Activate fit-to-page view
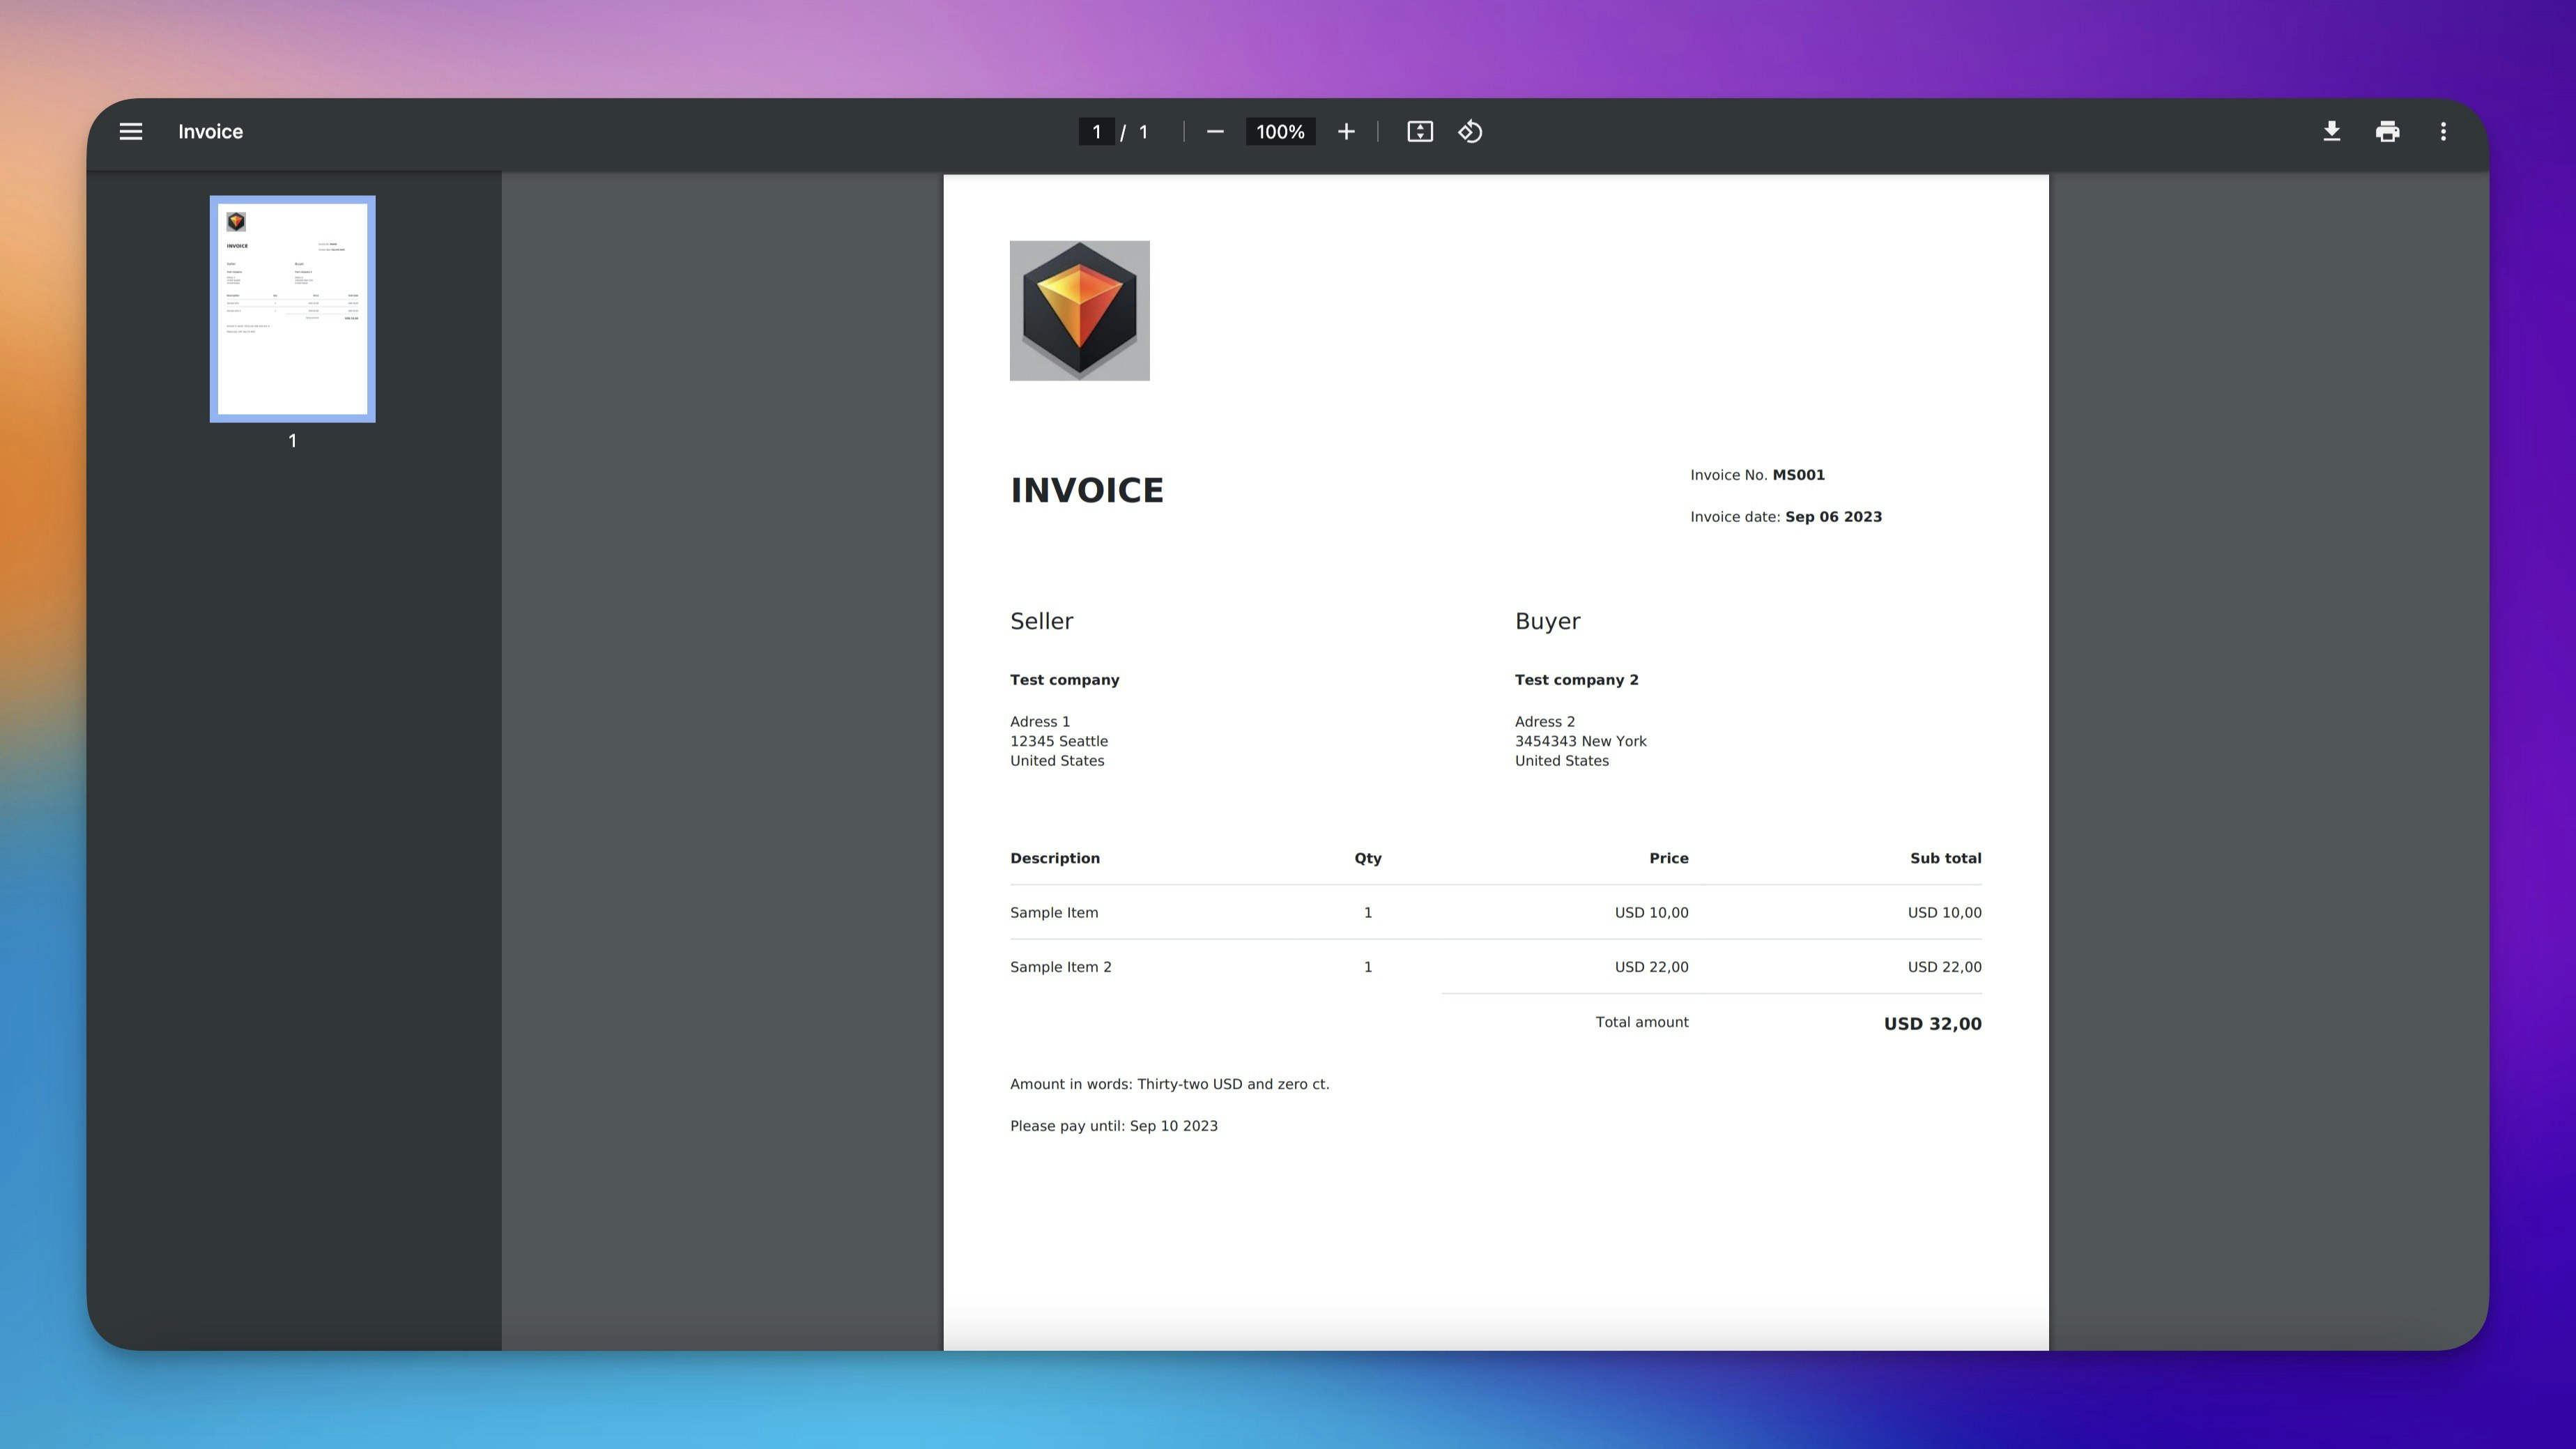 coord(1419,131)
